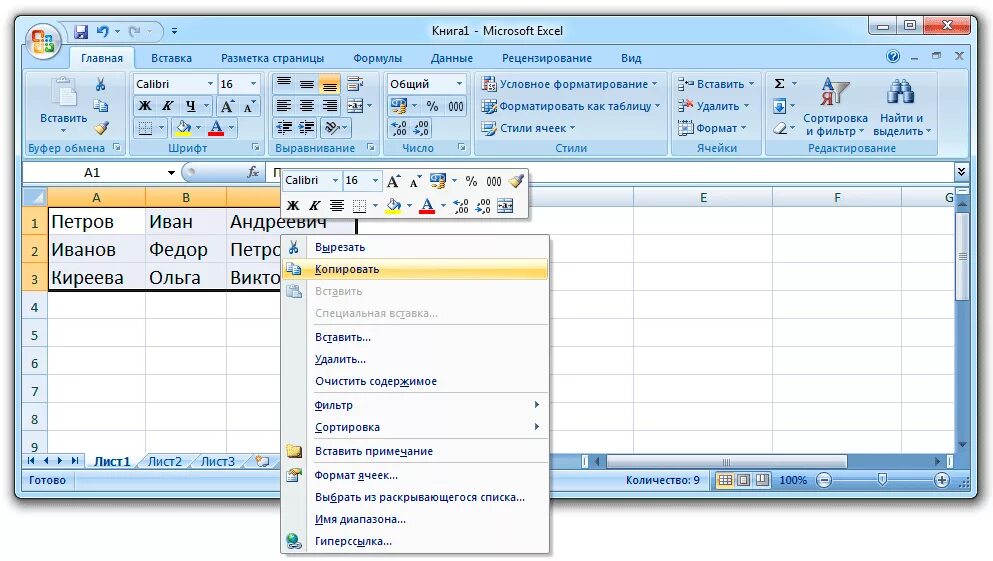Apply red font color in ribbon

[x=216, y=129]
